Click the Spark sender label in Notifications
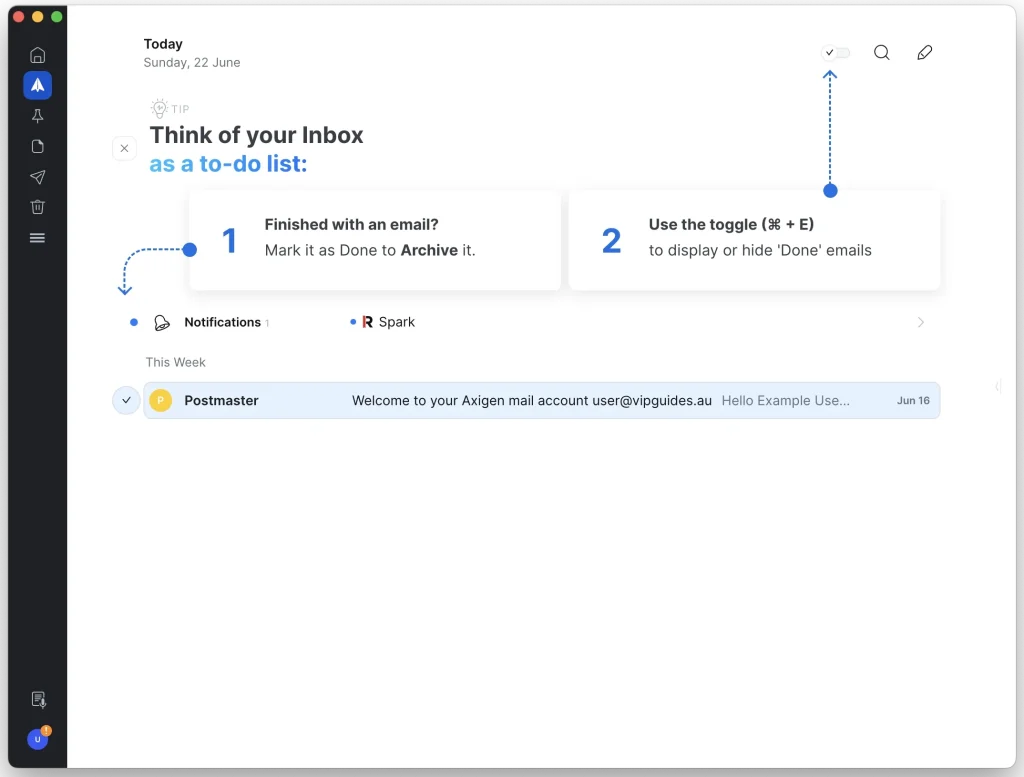 pyautogui.click(x=396, y=322)
